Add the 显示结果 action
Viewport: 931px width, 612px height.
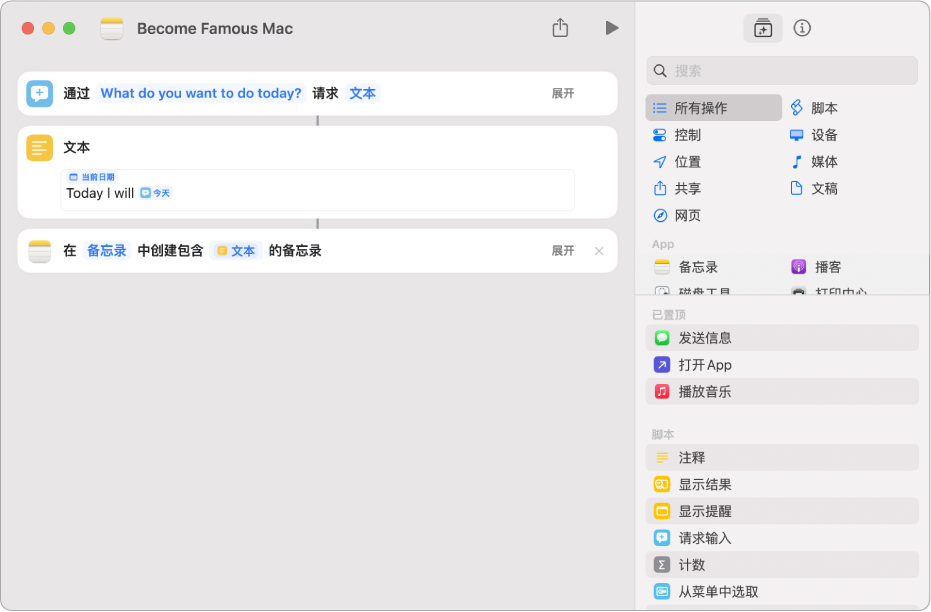(782, 484)
